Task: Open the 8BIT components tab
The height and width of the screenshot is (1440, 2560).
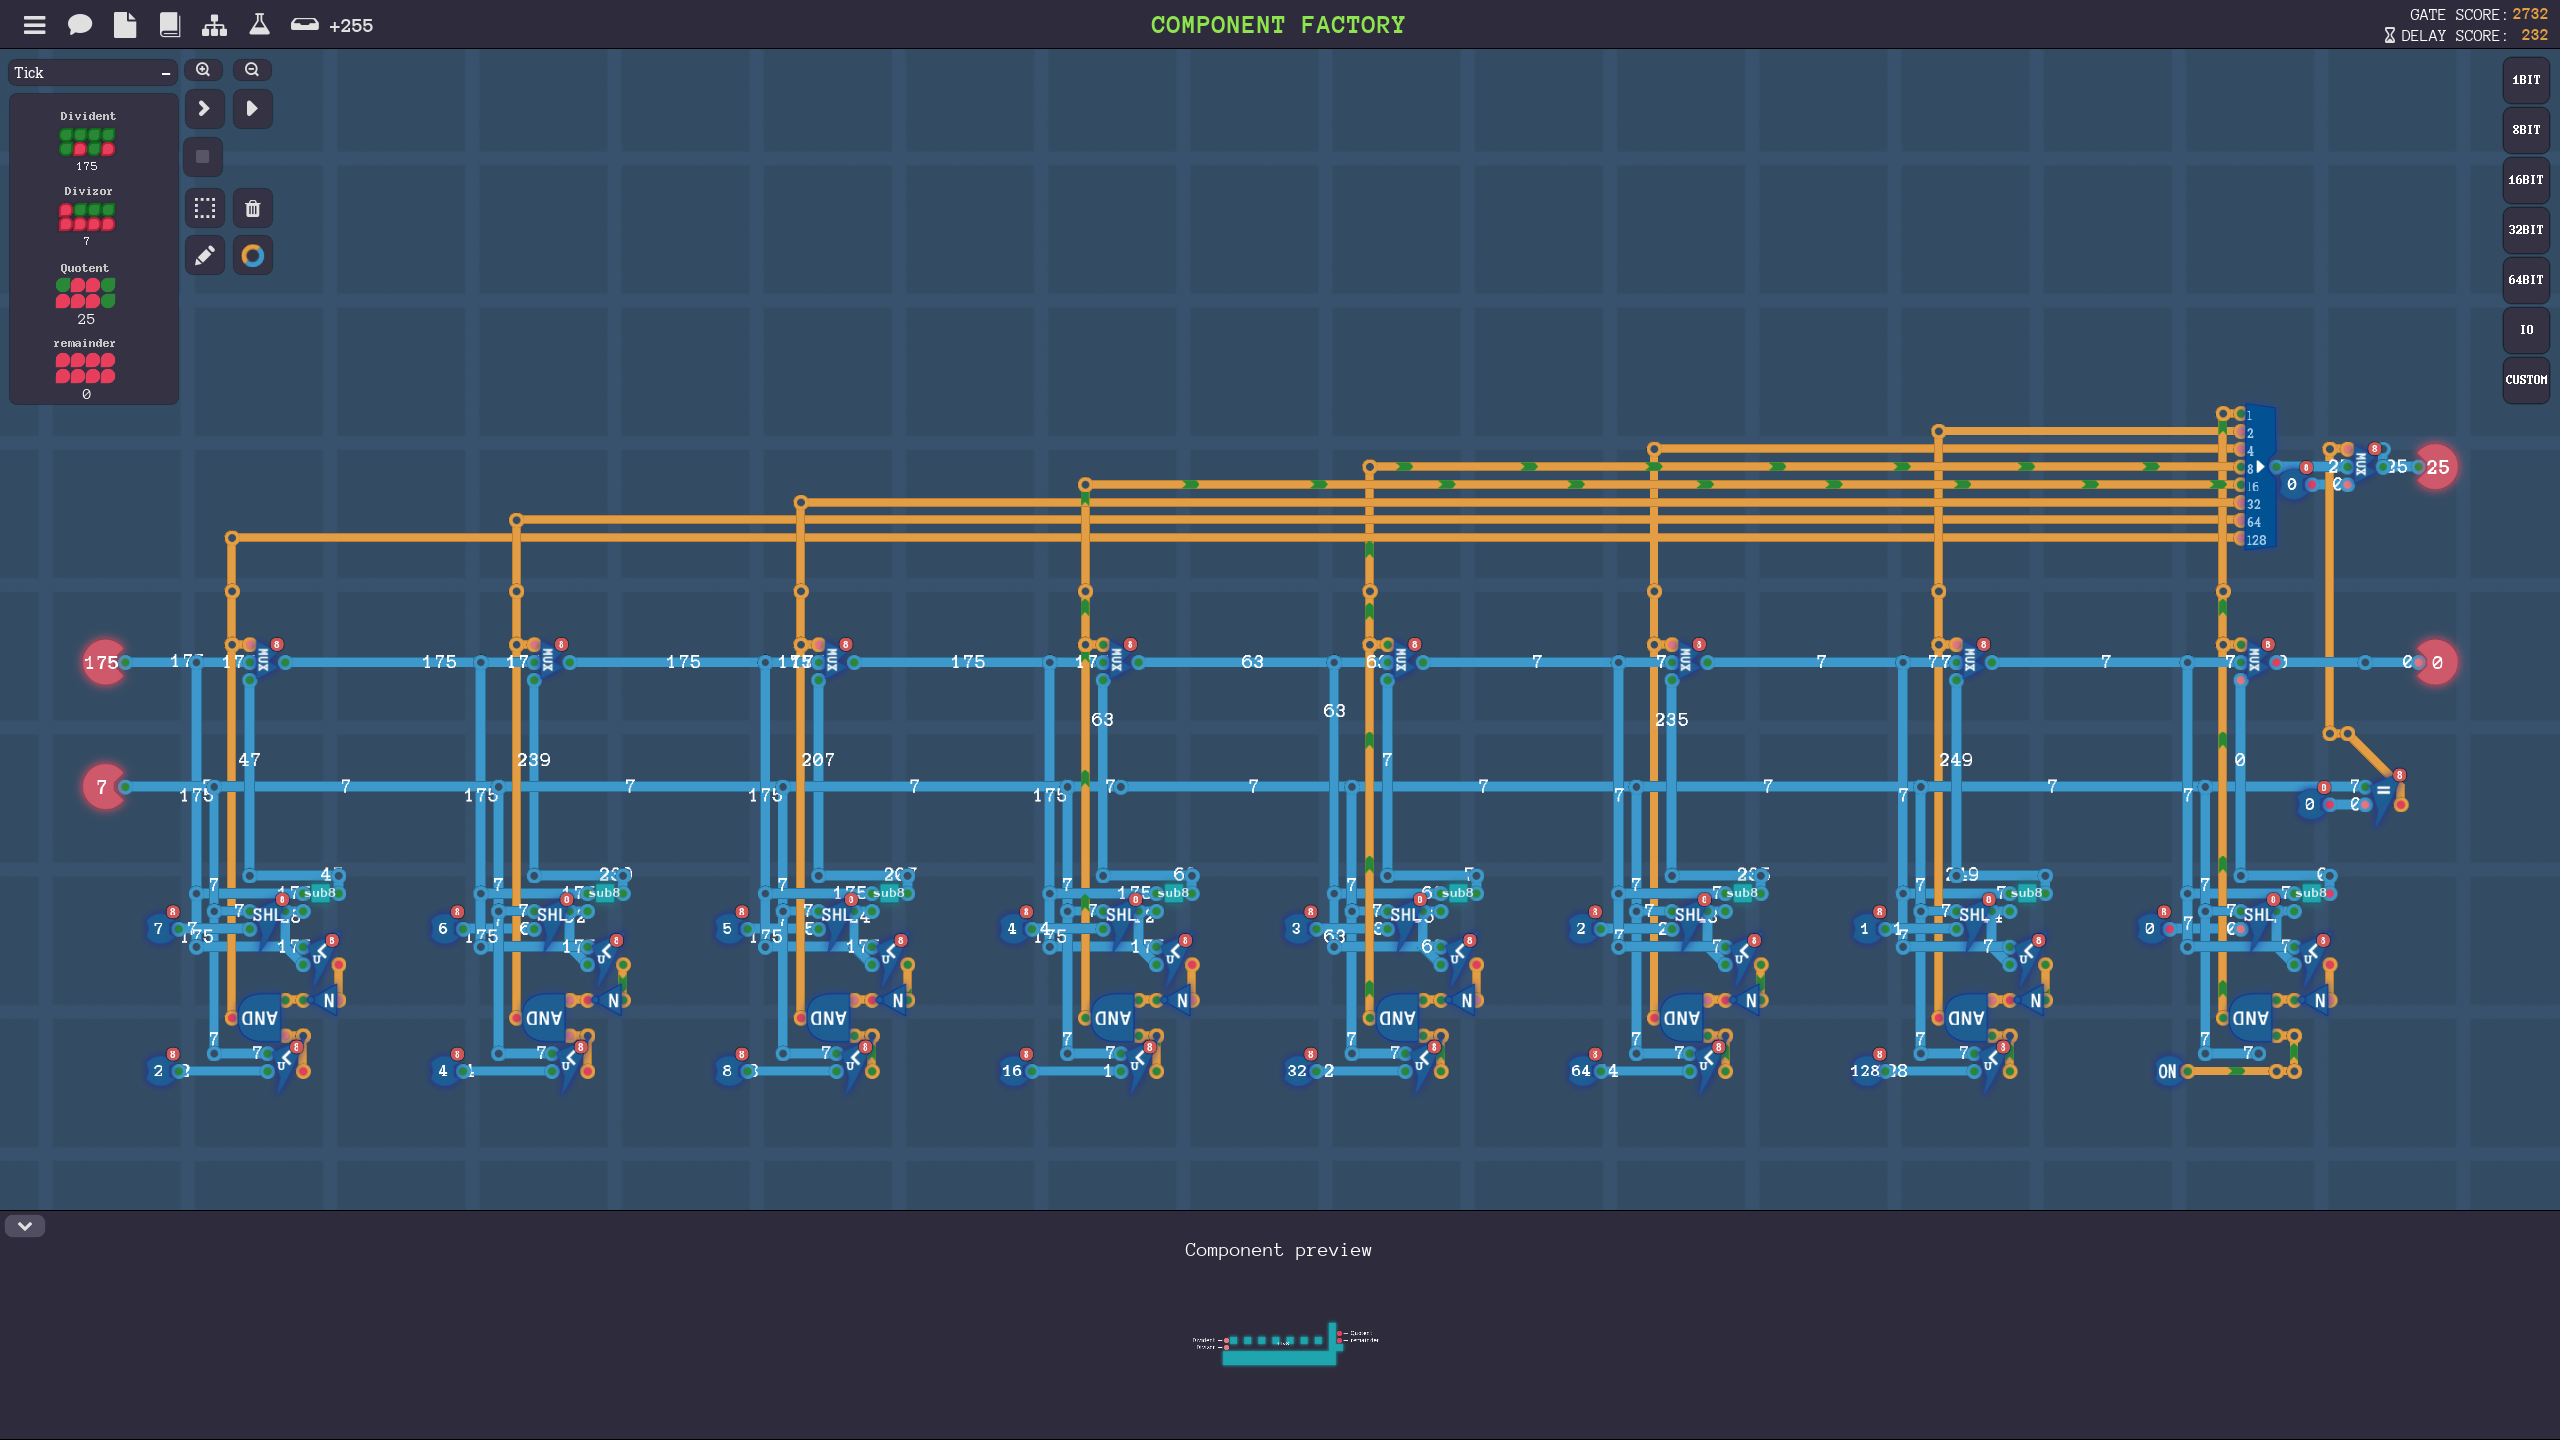Action: [x=2526, y=130]
